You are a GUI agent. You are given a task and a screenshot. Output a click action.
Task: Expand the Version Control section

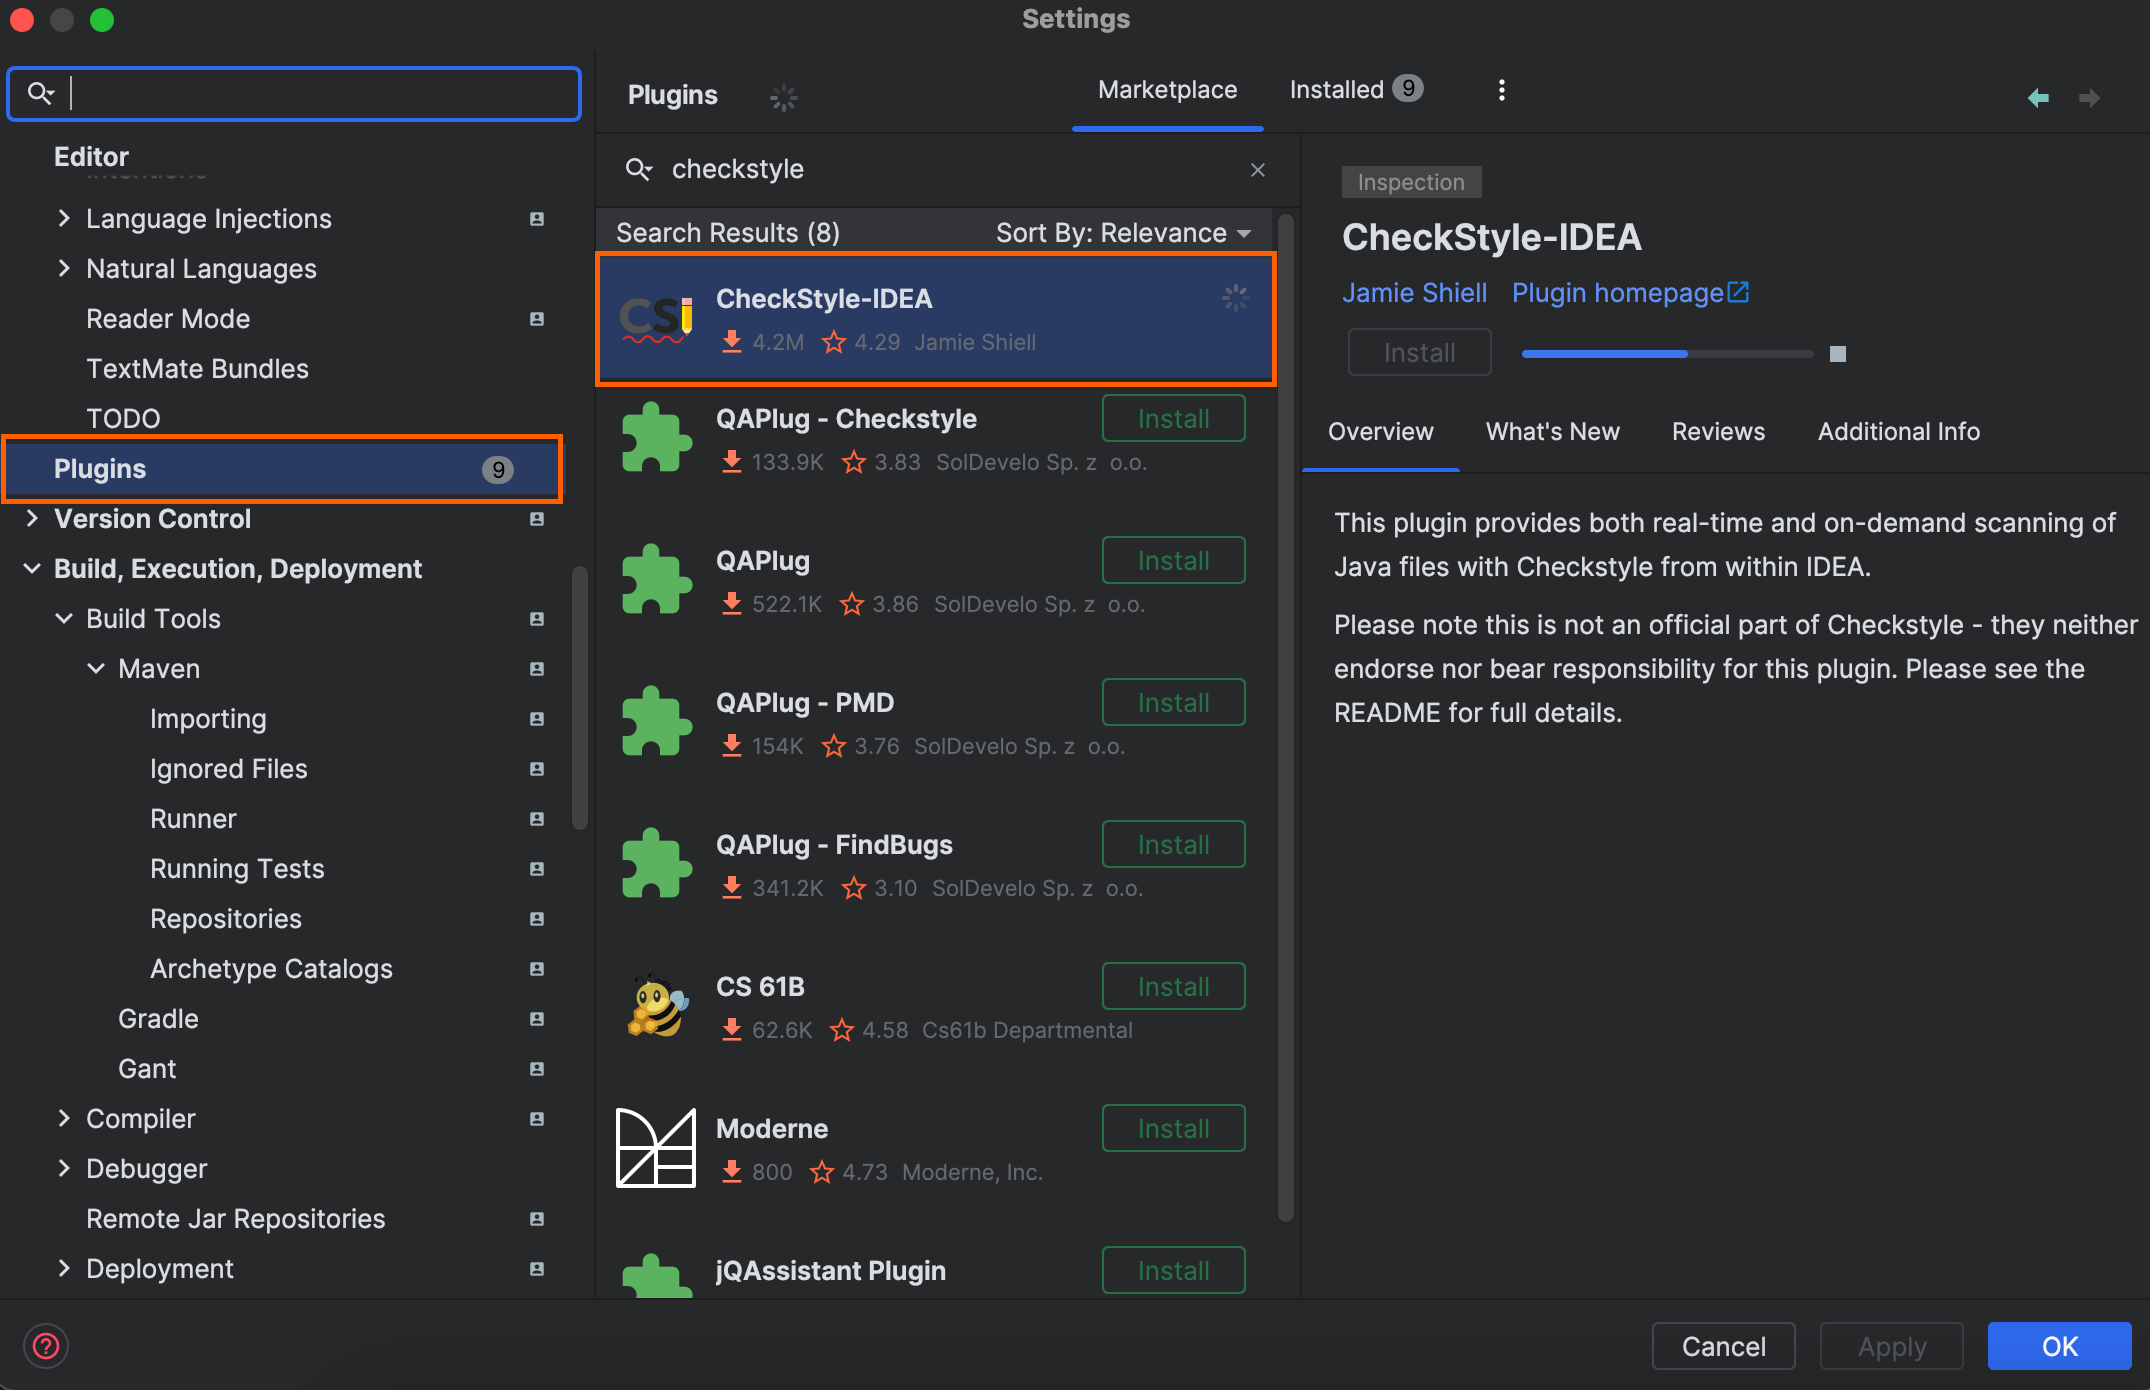pos(32,518)
